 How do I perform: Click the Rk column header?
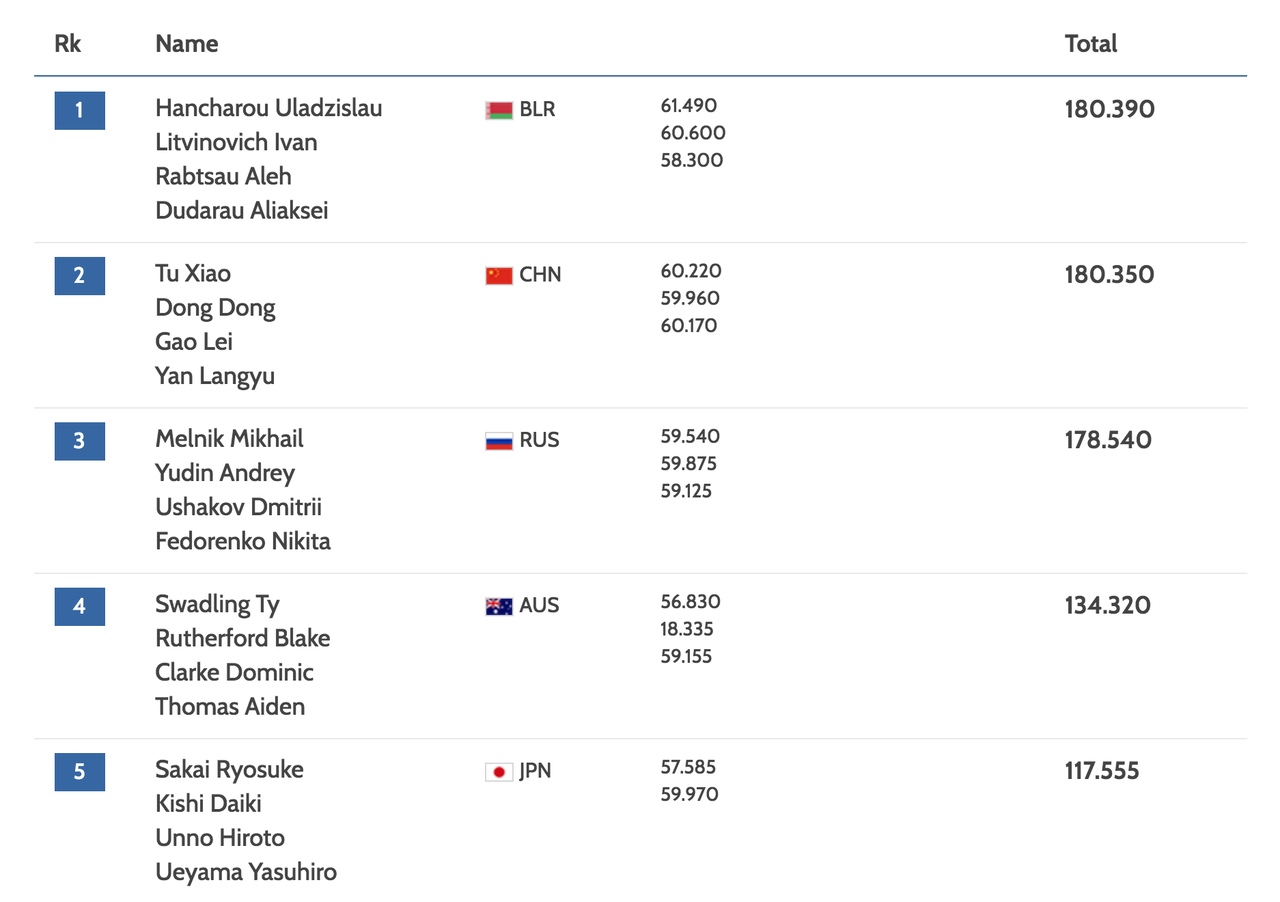coord(68,44)
